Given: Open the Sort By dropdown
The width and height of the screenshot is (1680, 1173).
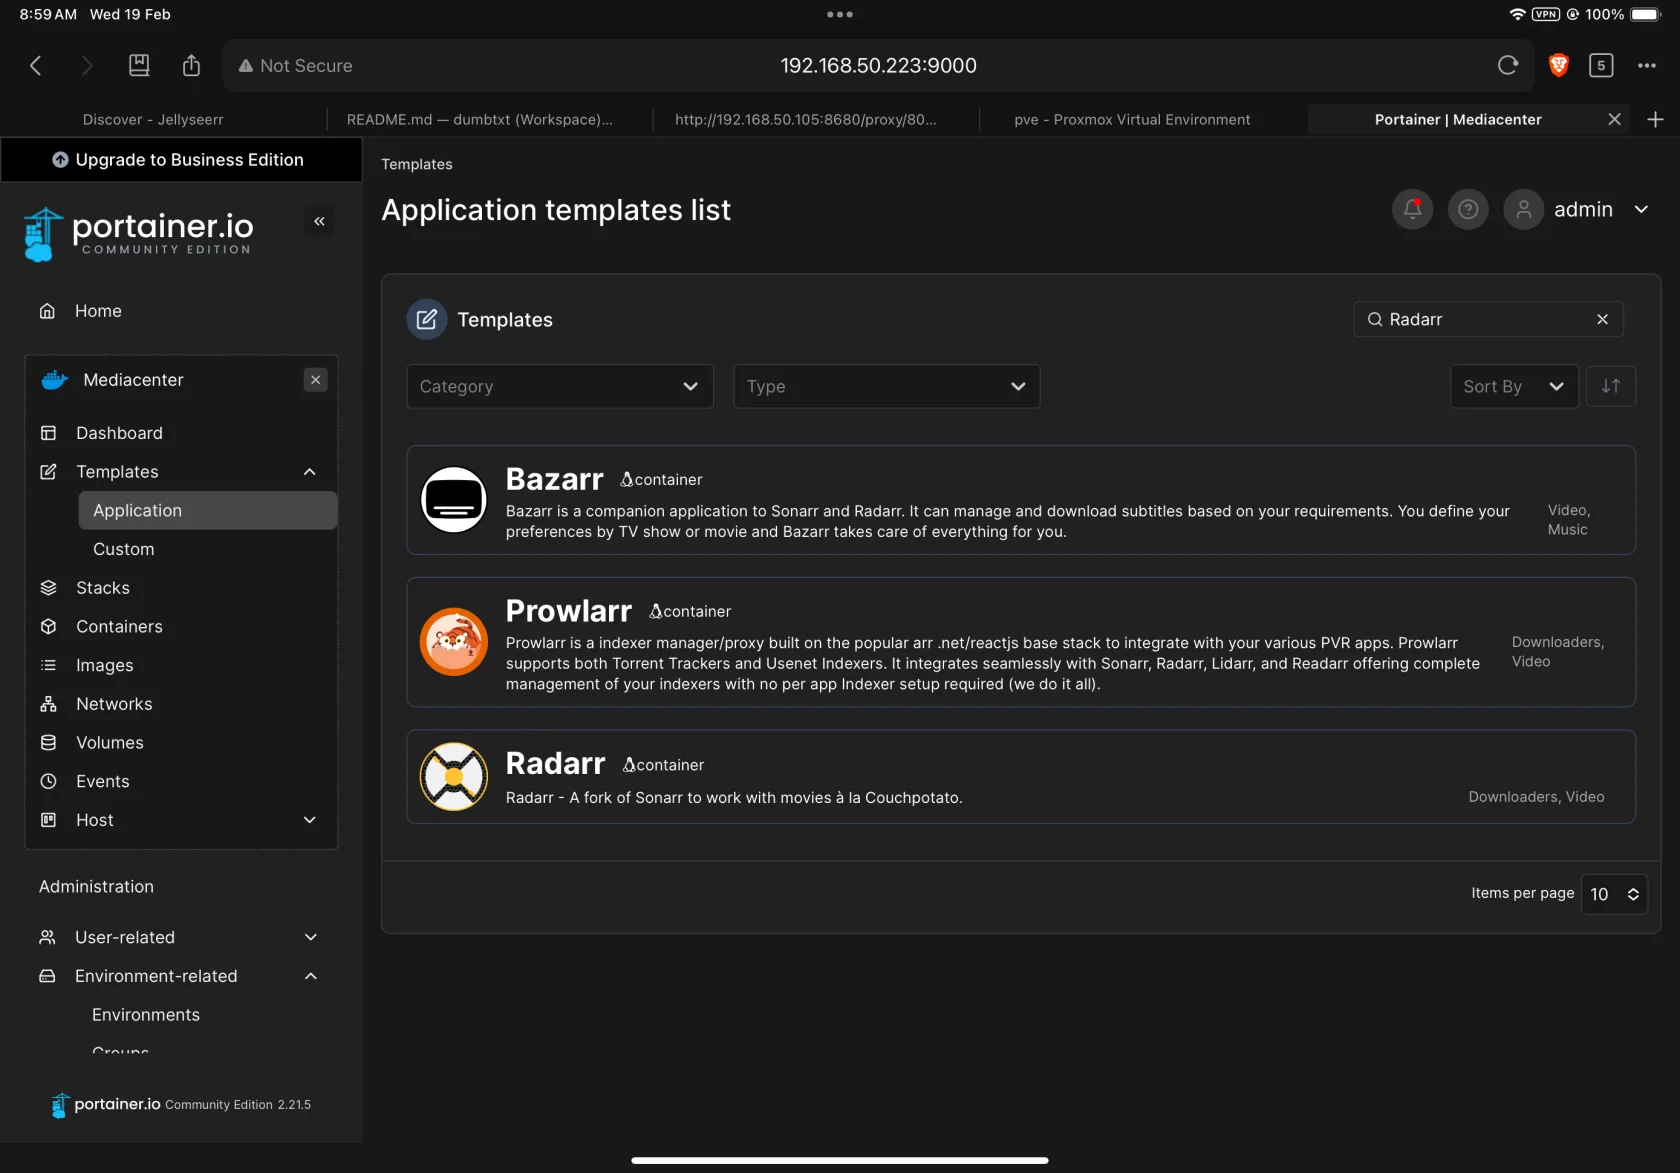Looking at the screenshot, I should 1513,386.
